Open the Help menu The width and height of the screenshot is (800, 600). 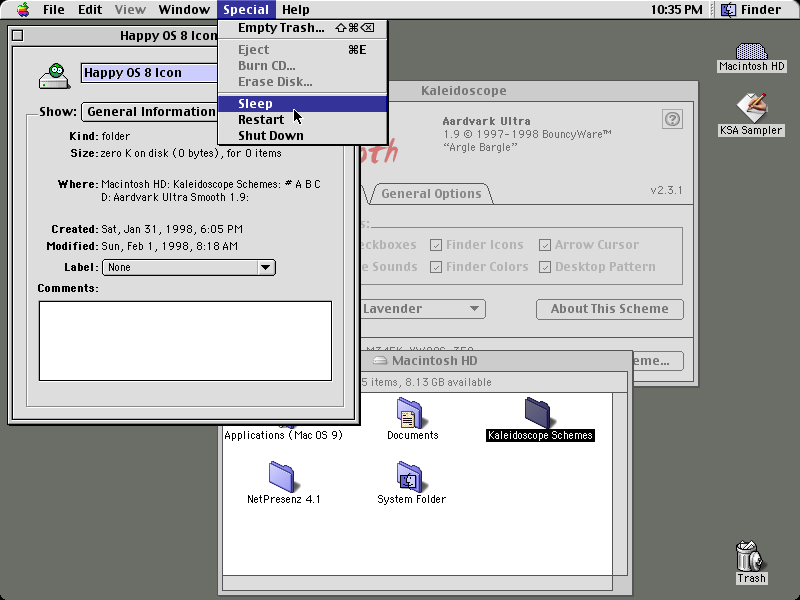tap(295, 10)
